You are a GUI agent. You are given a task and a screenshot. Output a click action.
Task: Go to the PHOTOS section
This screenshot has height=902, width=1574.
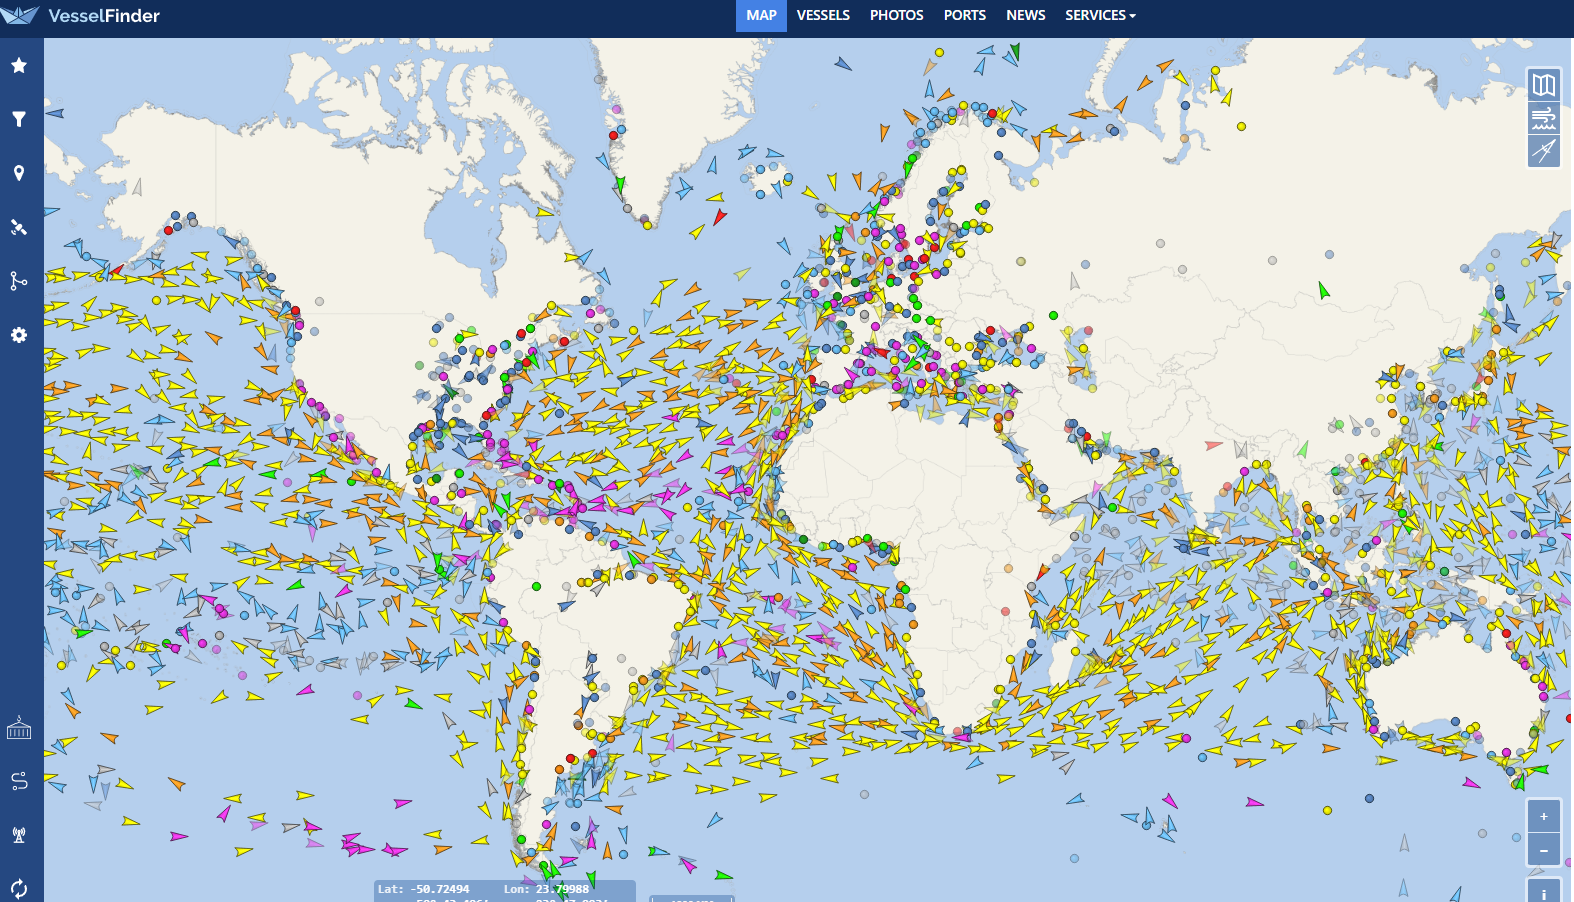point(896,15)
